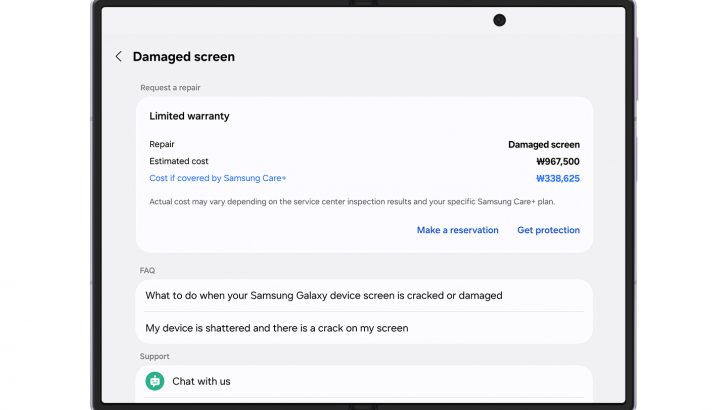Click the 'FAQ' section label
This screenshot has width=728, height=410.
[x=147, y=270]
